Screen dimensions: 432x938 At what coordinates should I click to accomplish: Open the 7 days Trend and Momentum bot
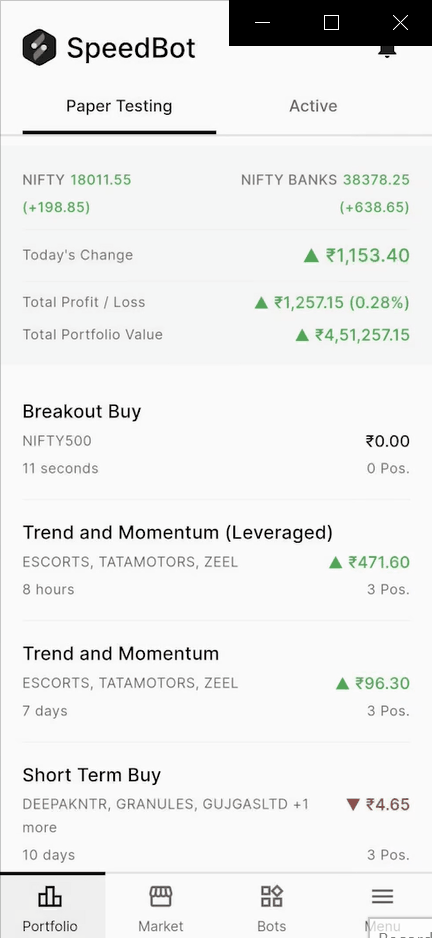pos(216,682)
